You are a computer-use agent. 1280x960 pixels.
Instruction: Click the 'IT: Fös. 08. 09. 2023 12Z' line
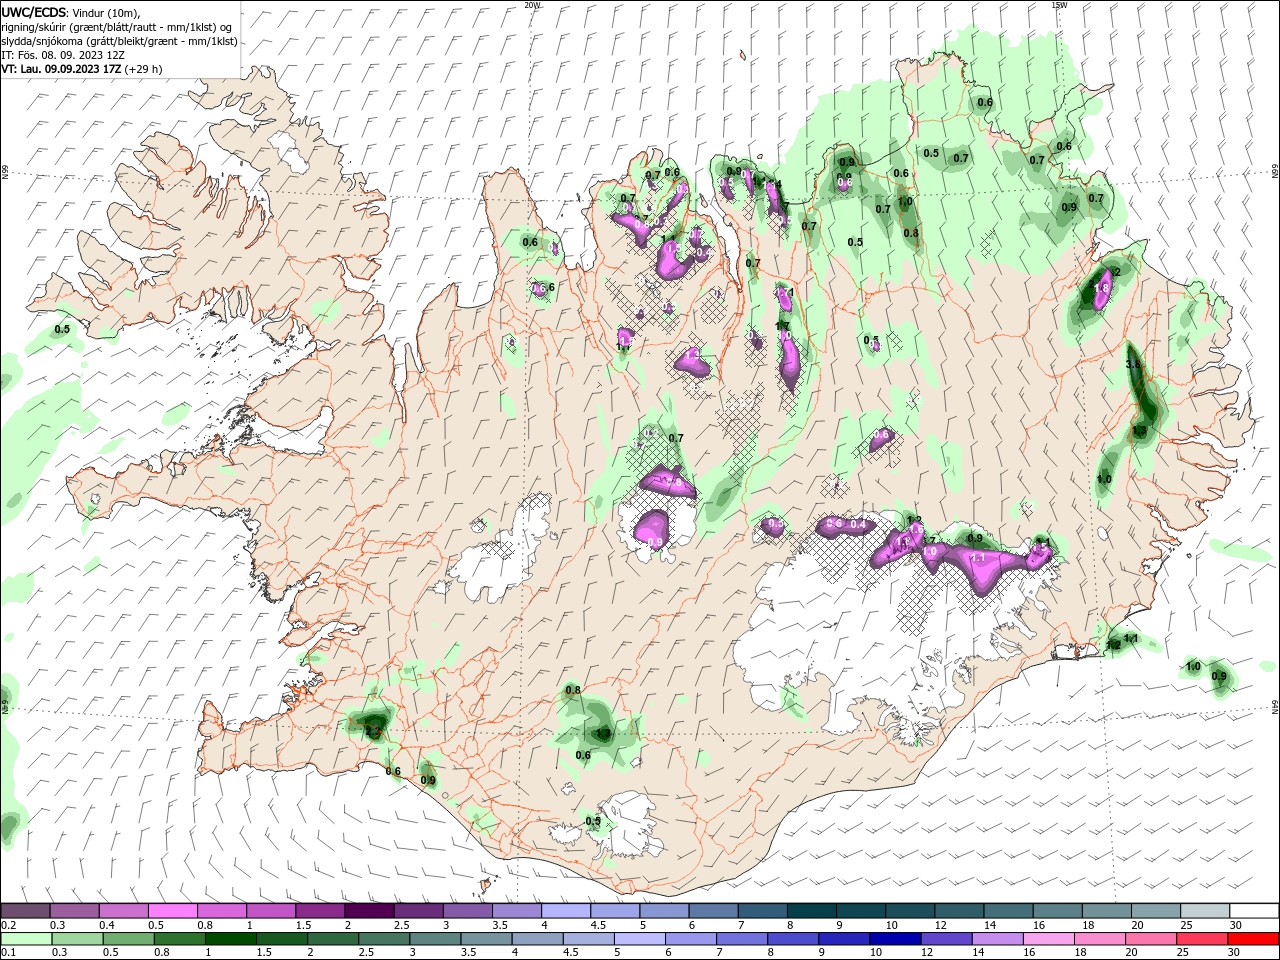pyautogui.click(x=62, y=55)
